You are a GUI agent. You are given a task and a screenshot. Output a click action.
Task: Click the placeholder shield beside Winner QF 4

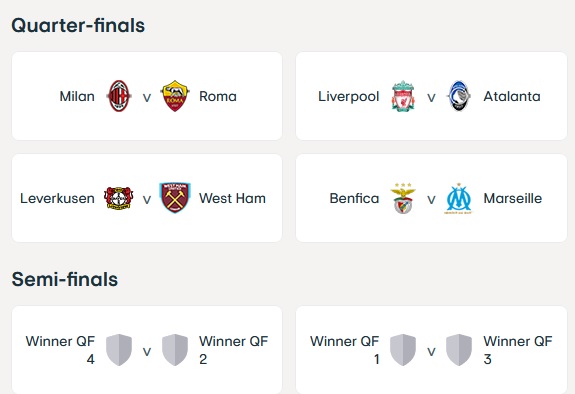[119, 350]
